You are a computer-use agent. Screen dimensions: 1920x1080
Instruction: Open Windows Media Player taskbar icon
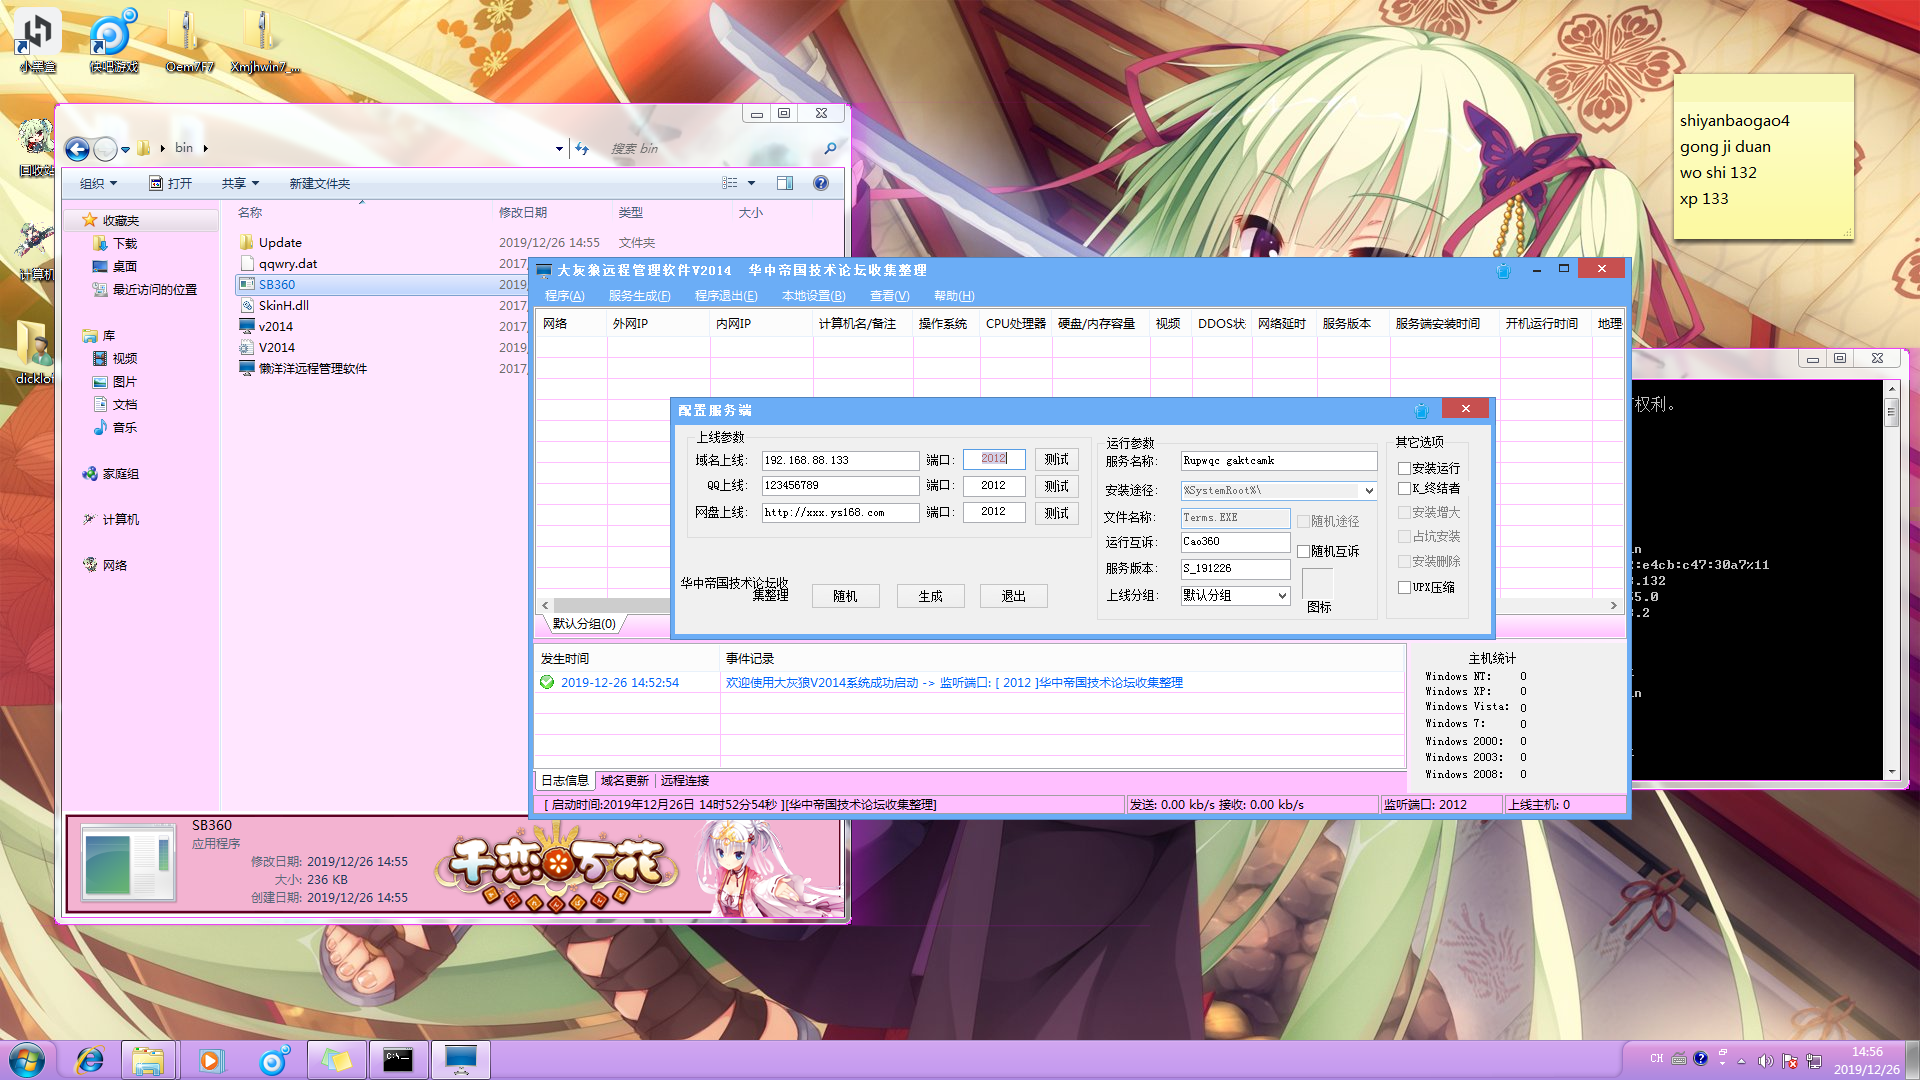[211, 1060]
